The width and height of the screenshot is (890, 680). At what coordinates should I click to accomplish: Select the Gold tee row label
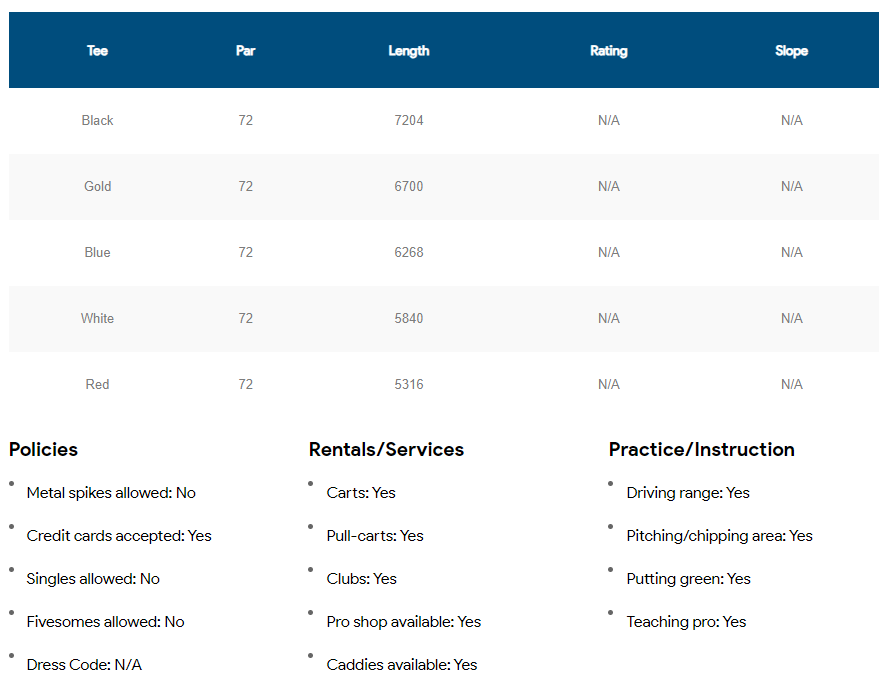coord(97,186)
